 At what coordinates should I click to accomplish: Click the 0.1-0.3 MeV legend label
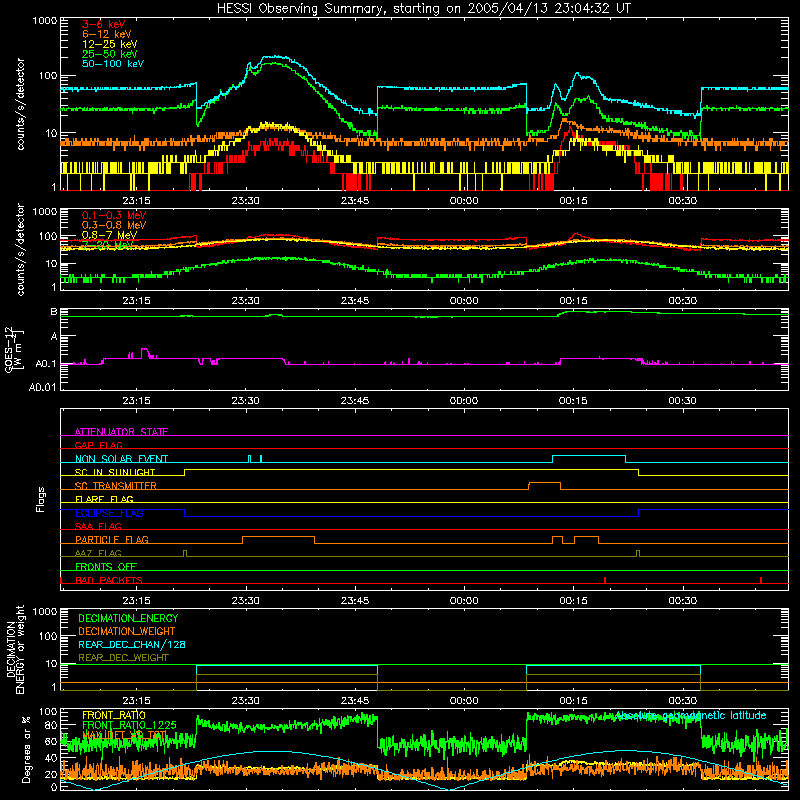point(113,215)
